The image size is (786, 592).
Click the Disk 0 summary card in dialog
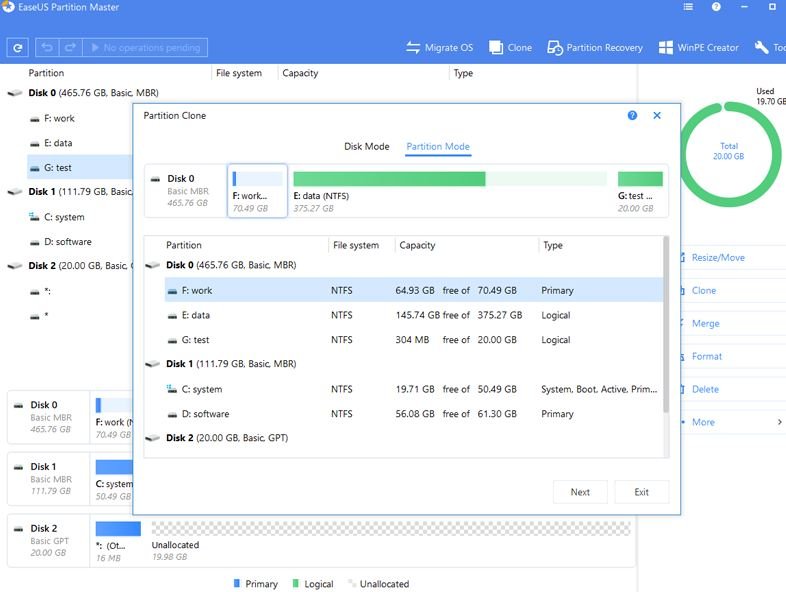click(x=186, y=190)
